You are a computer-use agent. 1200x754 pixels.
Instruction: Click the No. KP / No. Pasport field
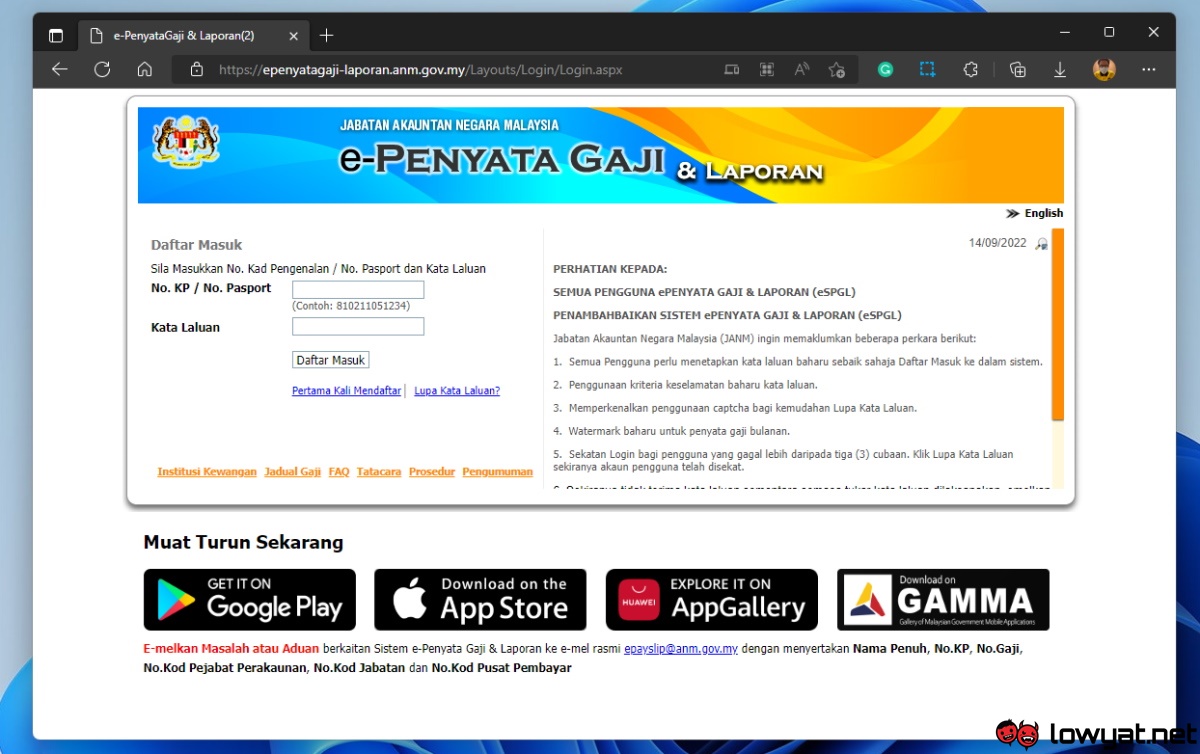point(358,290)
